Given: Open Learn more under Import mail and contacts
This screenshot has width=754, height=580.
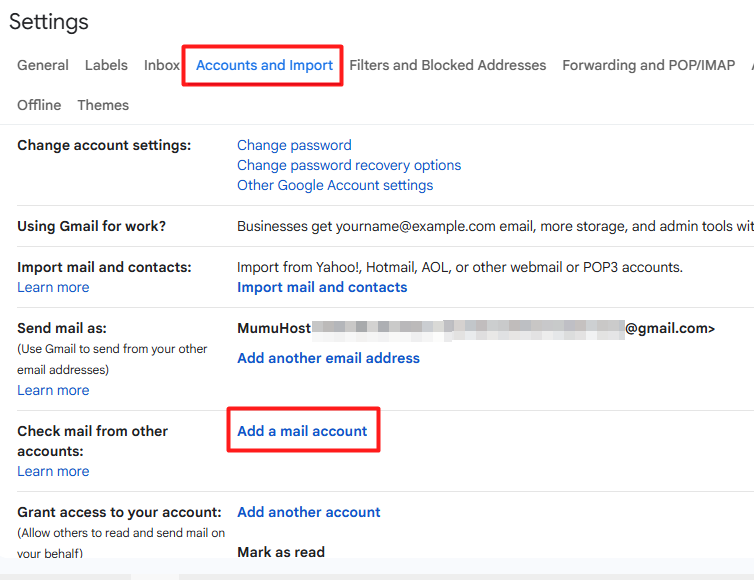Looking at the screenshot, I should pos(53,287).
